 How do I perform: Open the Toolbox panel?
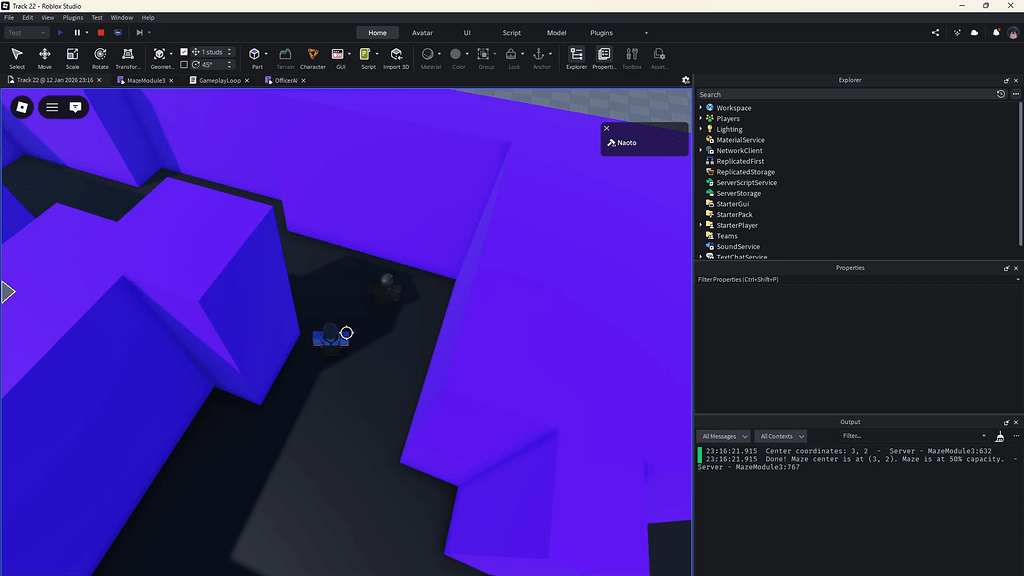click(633, 55)
